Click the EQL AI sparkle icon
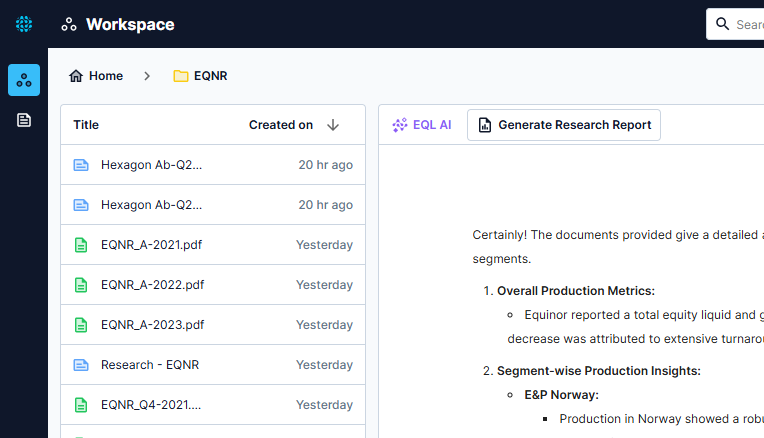This screenshot has width=764, height=438. point(400,125)
